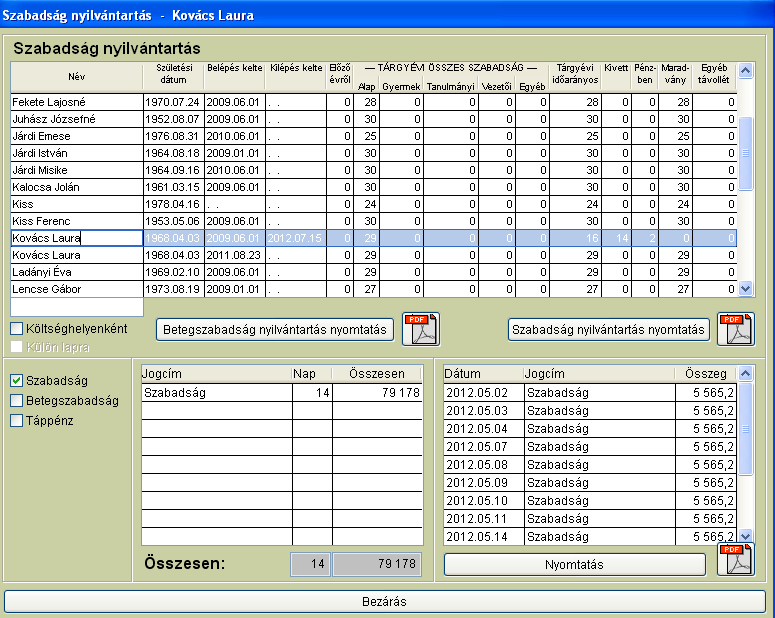The height and width of the screenshot is (618, 775).
Task: Select the 2012.05.09 Szabadság entry
Action: (590, 483)
